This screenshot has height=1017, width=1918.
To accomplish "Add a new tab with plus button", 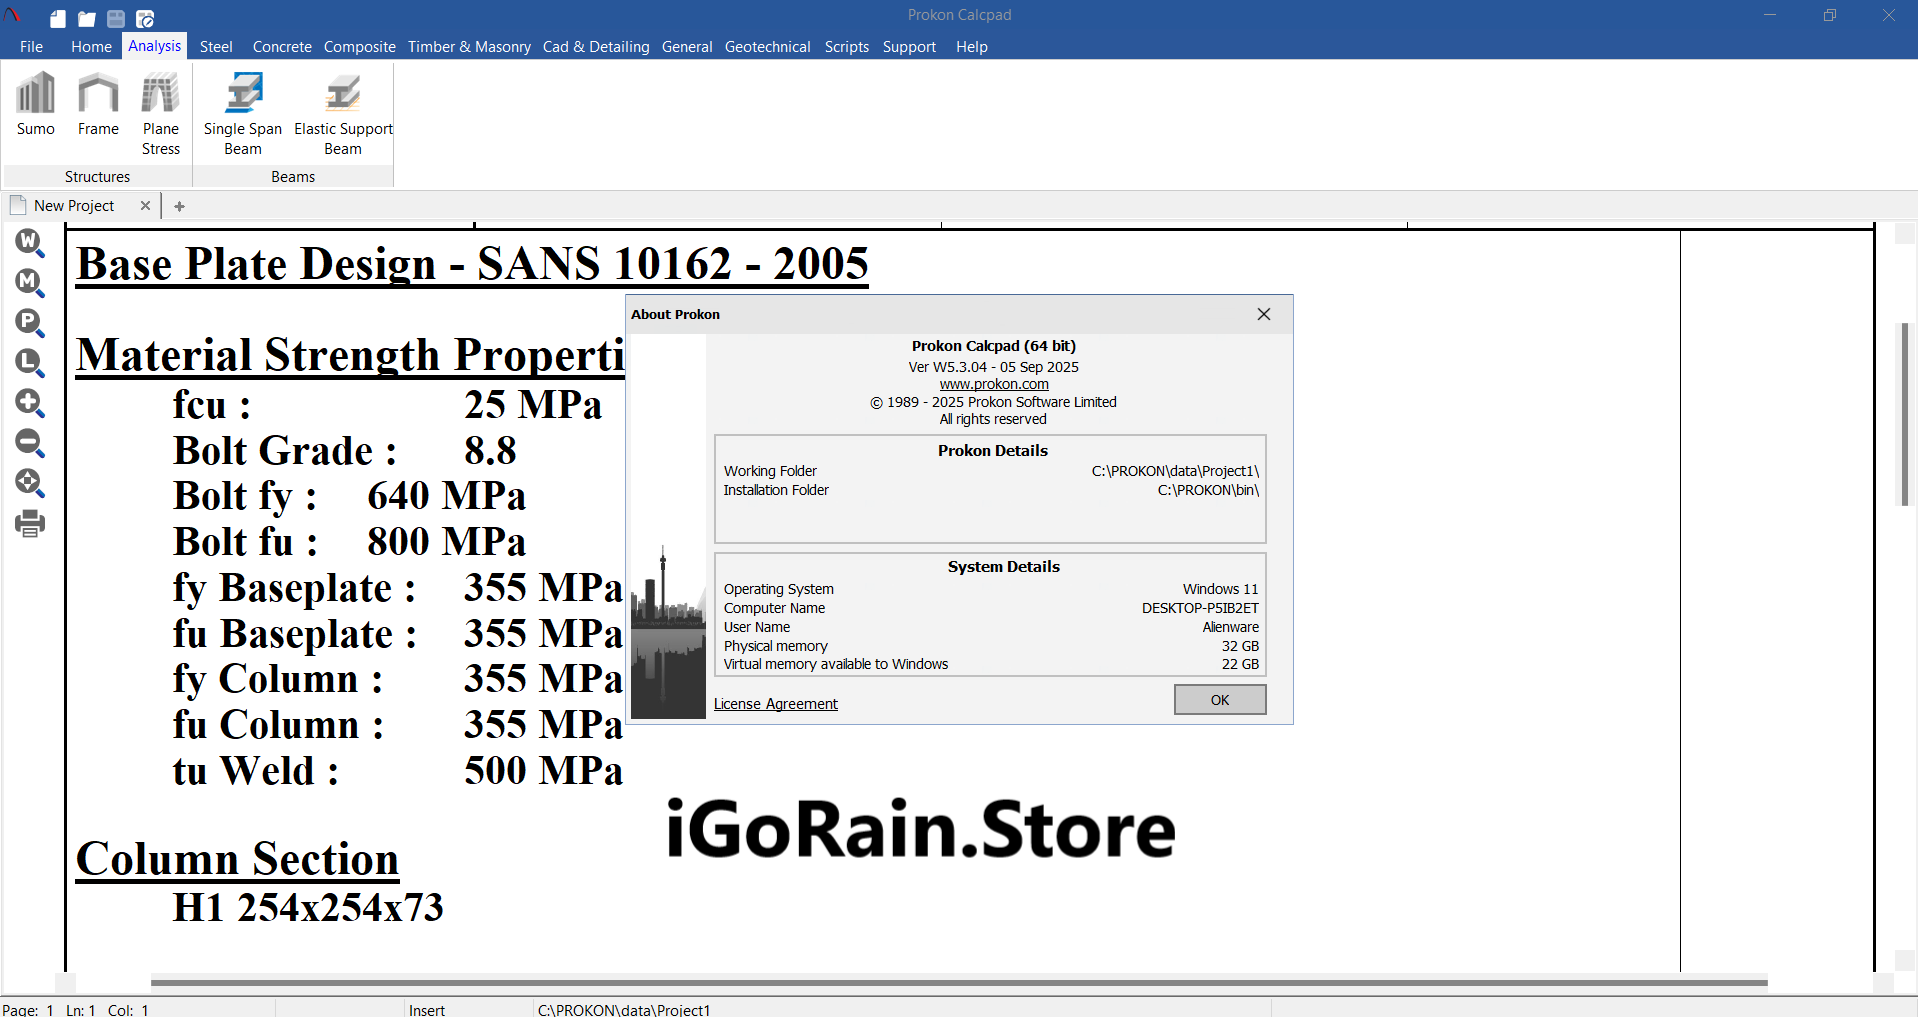I will pyautogui.click(x=180, y=206).
